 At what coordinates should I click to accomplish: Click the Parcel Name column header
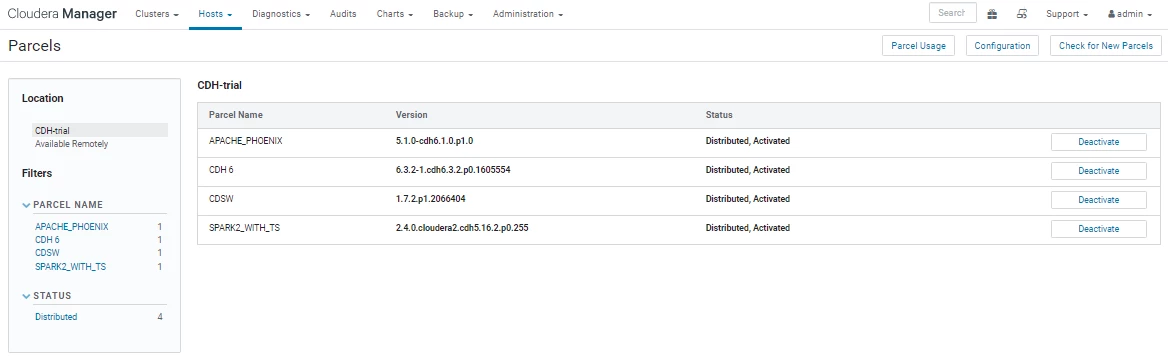click(235, 115)
